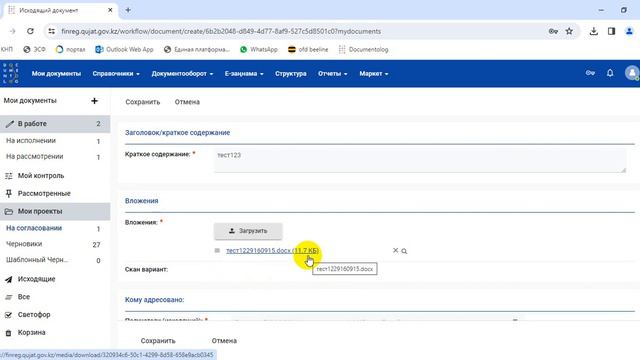
Task: Select В работе in sidebar
Action: tap(55, 124)
